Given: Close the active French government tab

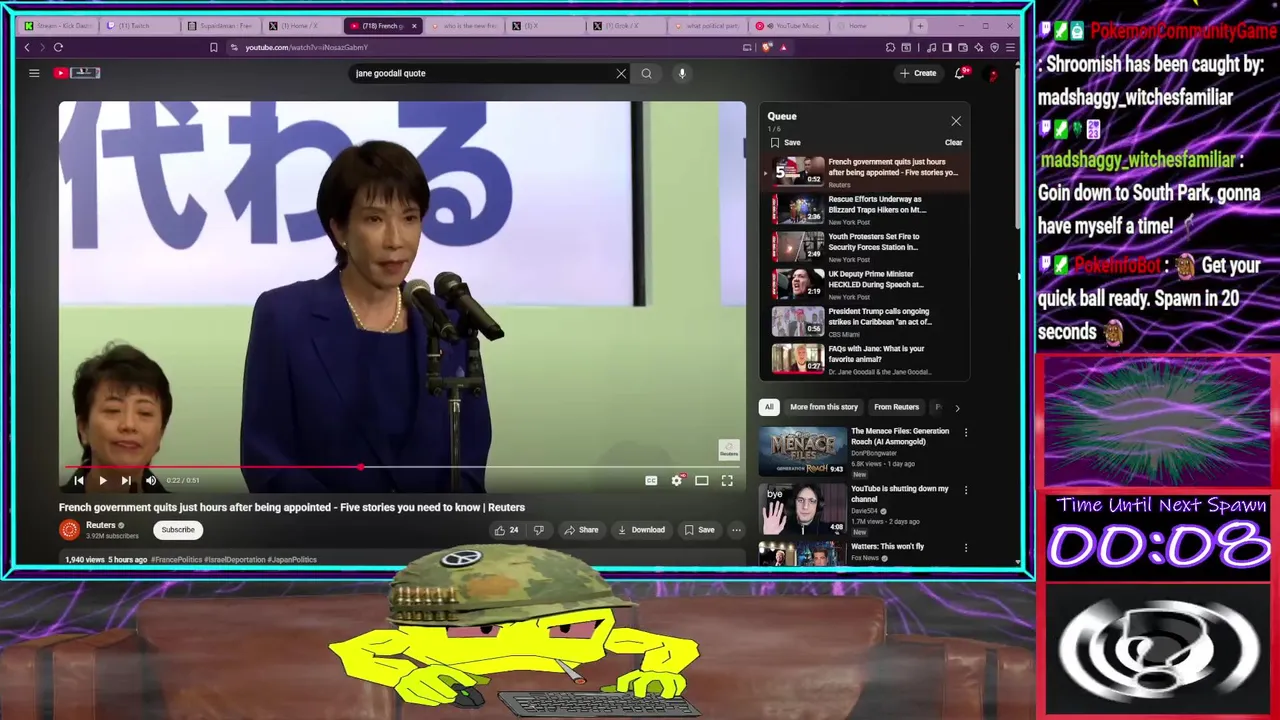Looking at the screenshot, I should [414, 26].
